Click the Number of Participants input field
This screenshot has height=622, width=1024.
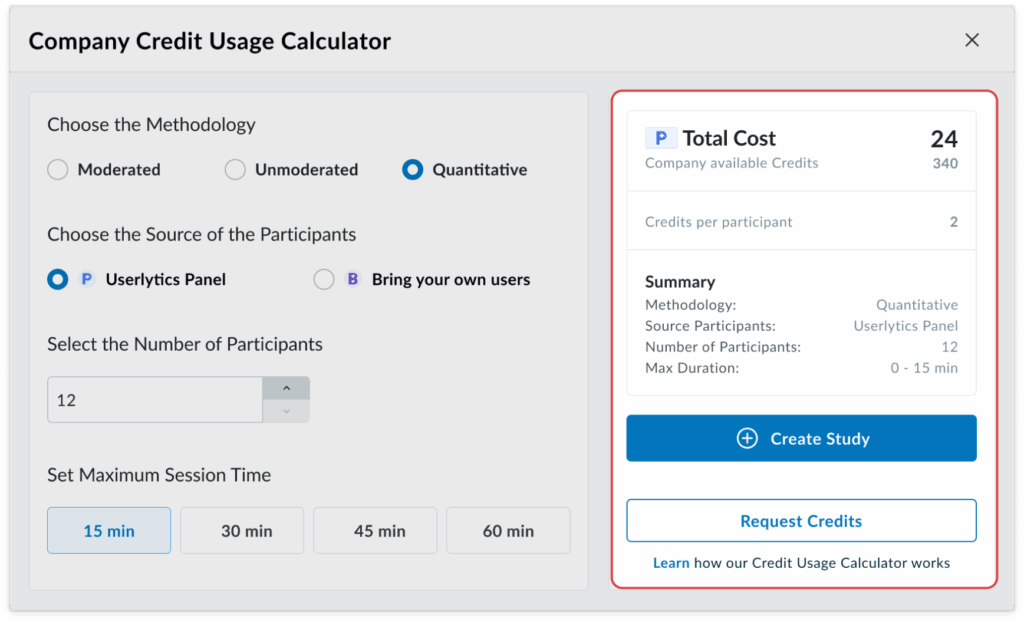click(155, 398)
